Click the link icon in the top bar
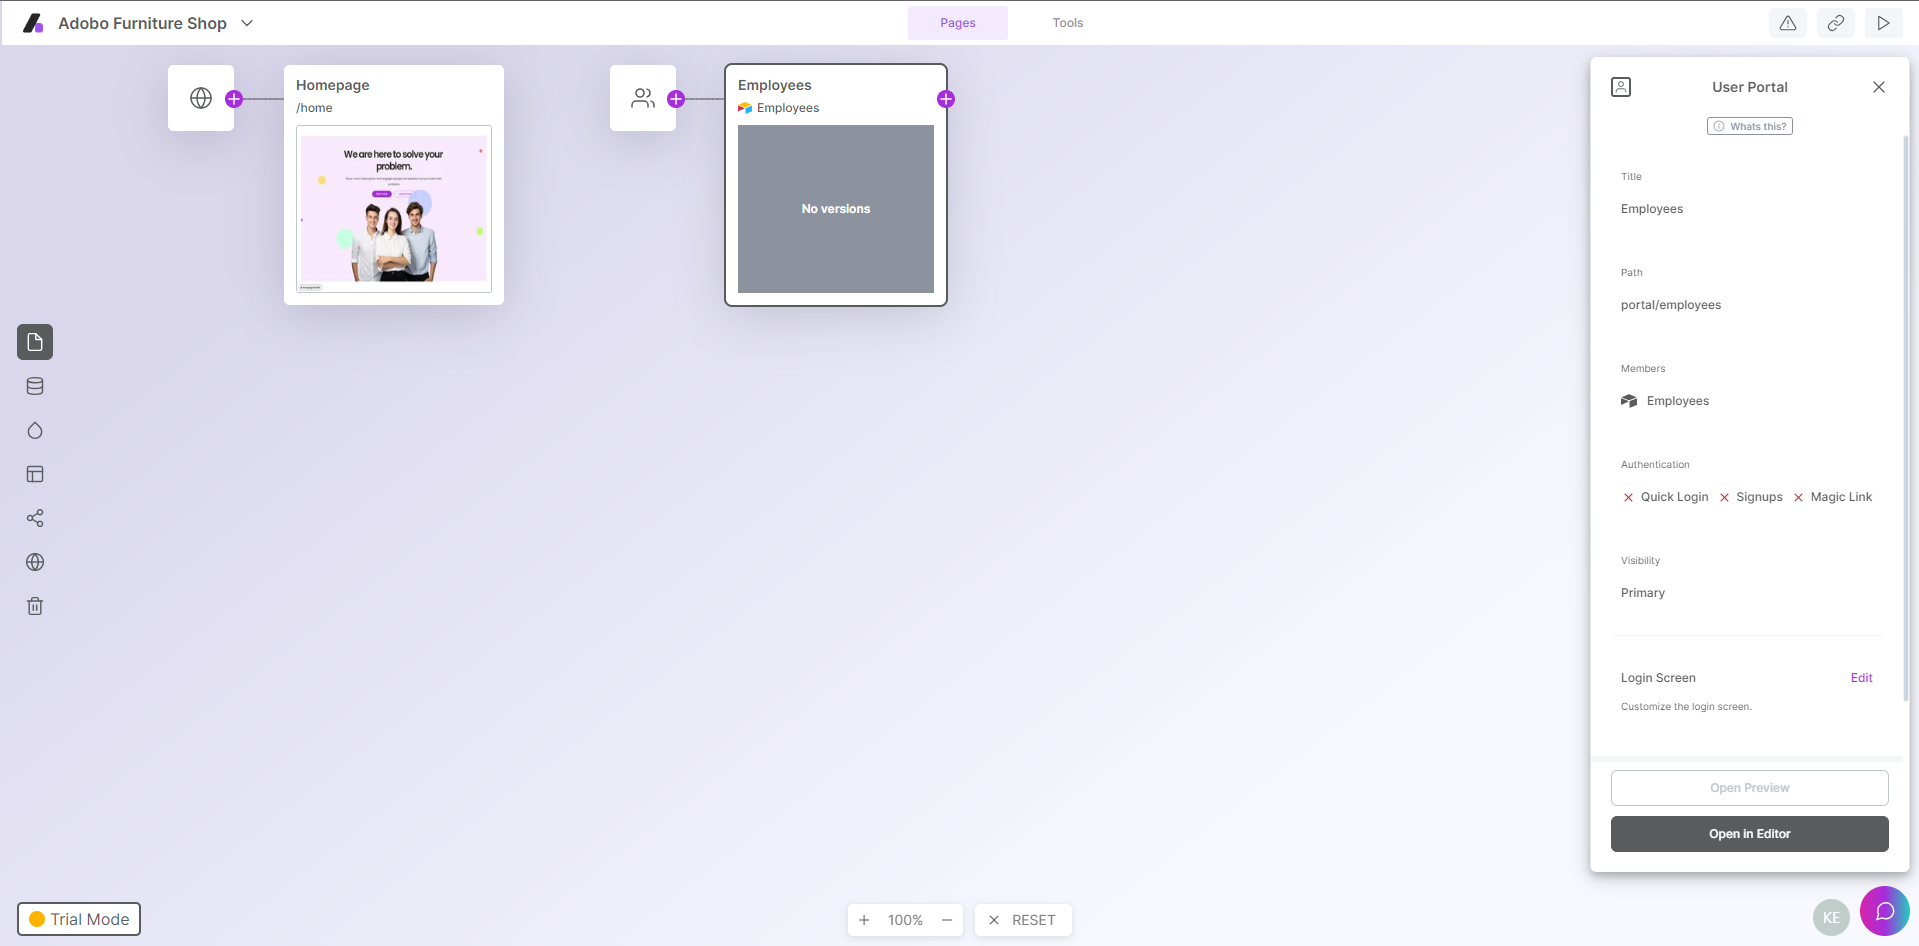 pyautogui.click(x=1836, y=23)
